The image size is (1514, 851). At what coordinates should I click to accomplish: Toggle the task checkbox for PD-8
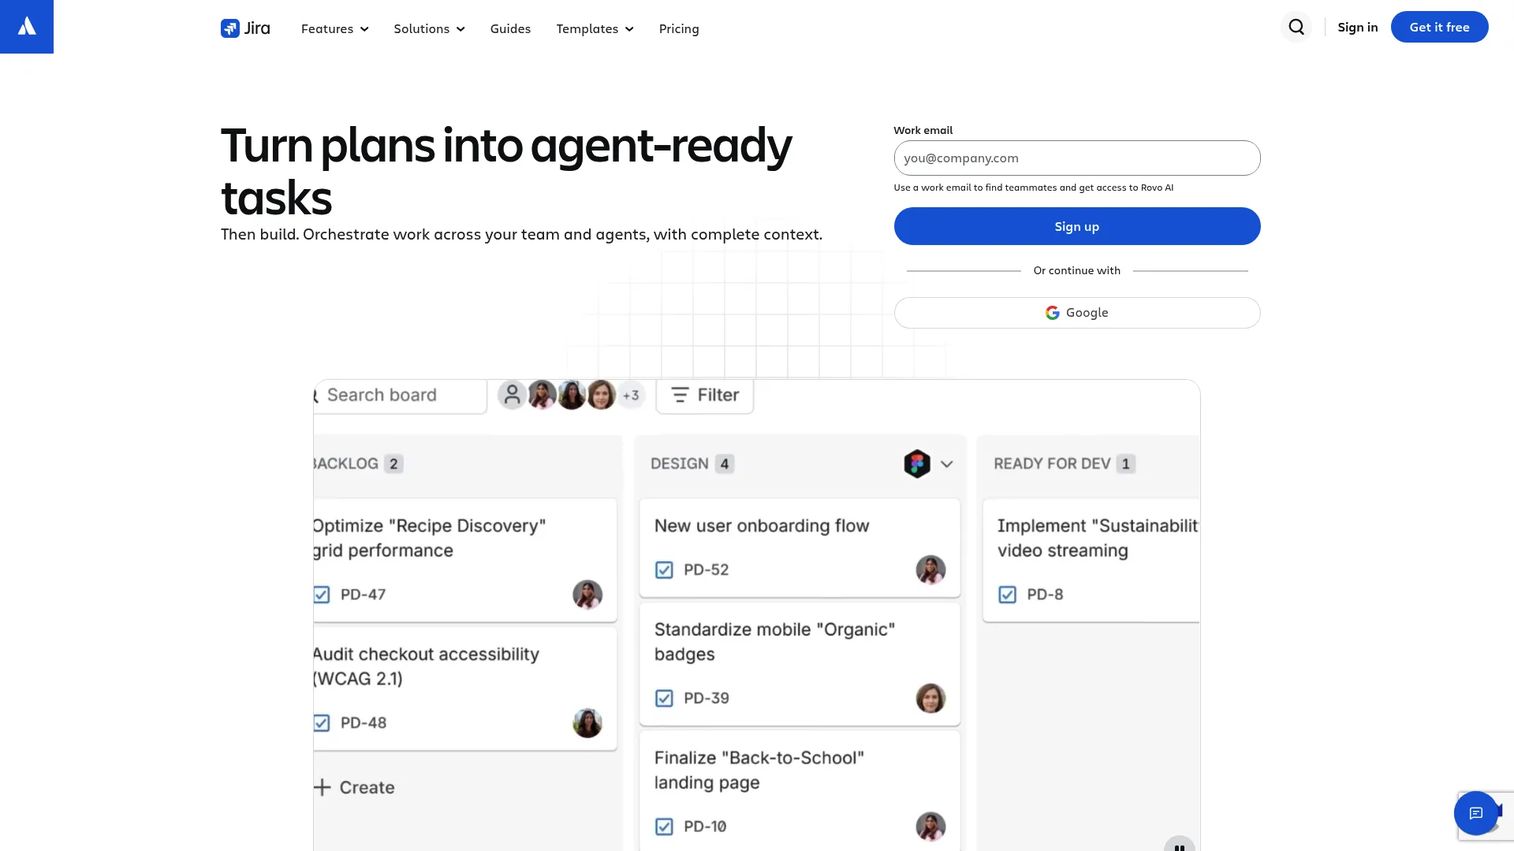click(x=1007, y=594)
